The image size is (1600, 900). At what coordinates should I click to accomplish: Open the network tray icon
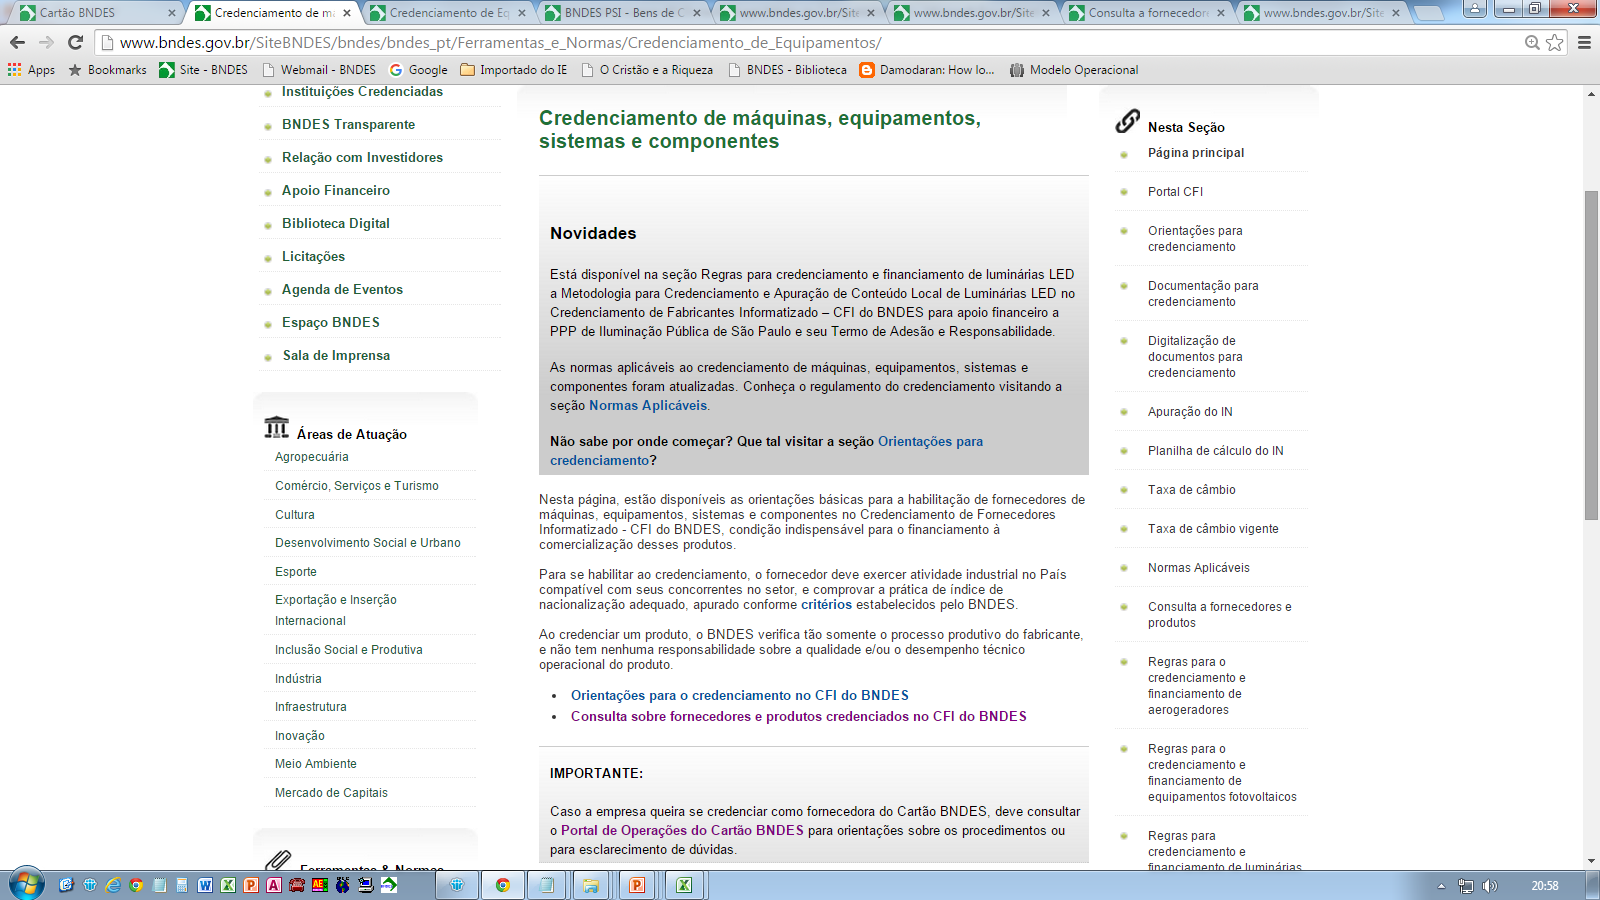[x=1466, y=886]
